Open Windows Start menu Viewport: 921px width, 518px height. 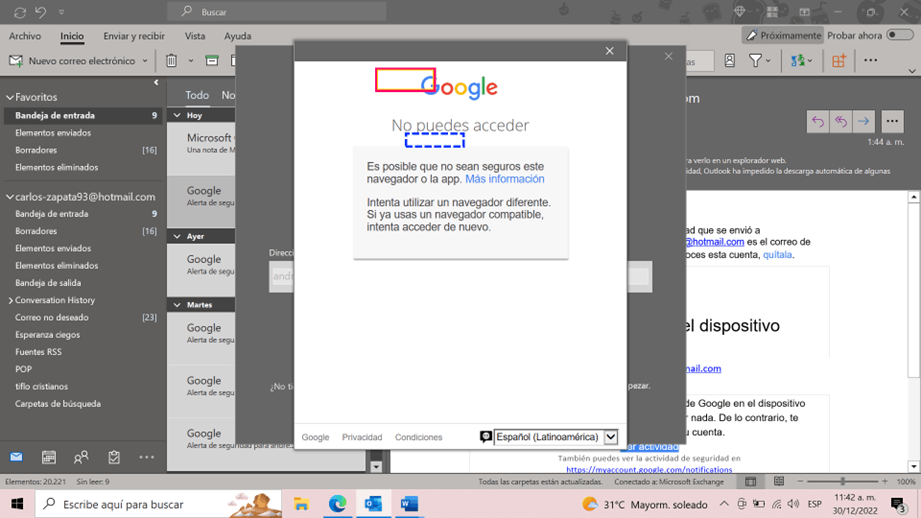tap(17, 504)
